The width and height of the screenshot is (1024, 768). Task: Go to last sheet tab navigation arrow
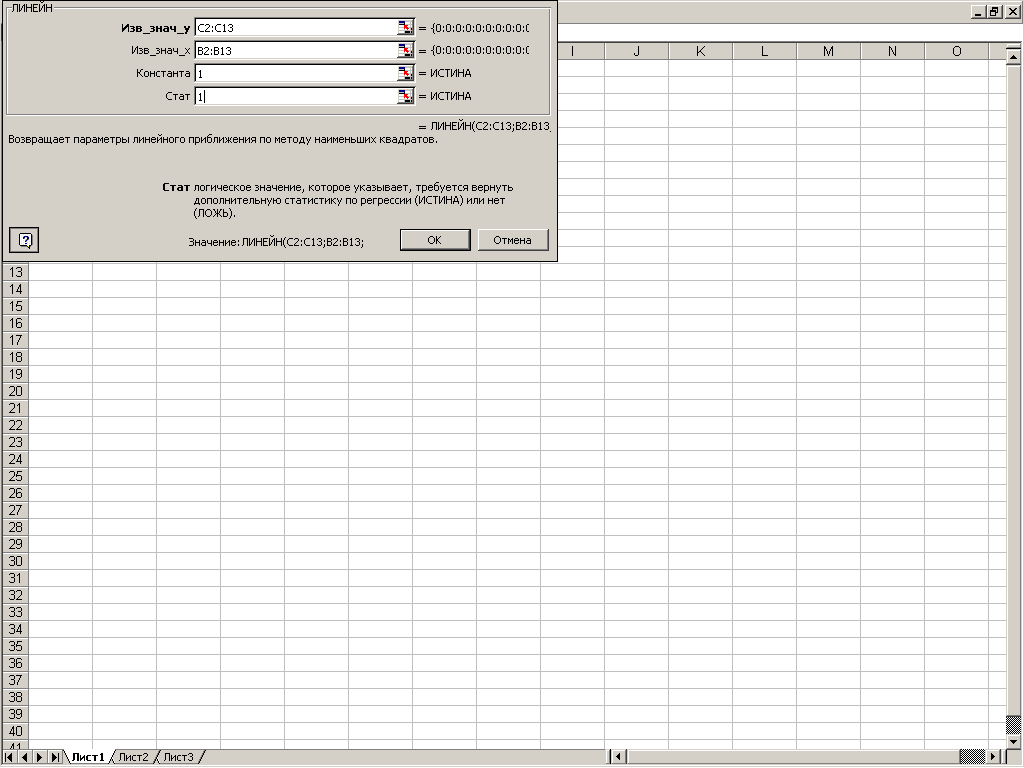[55, 758]
